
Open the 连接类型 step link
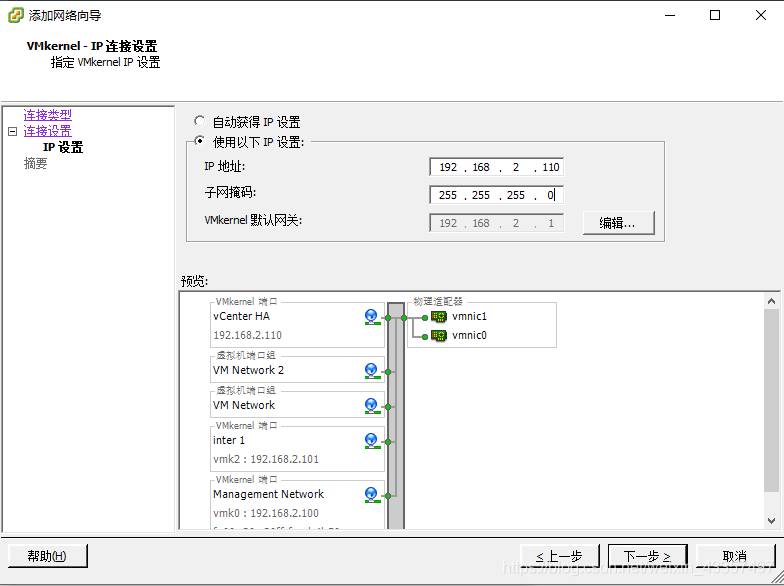coord(47,115)
